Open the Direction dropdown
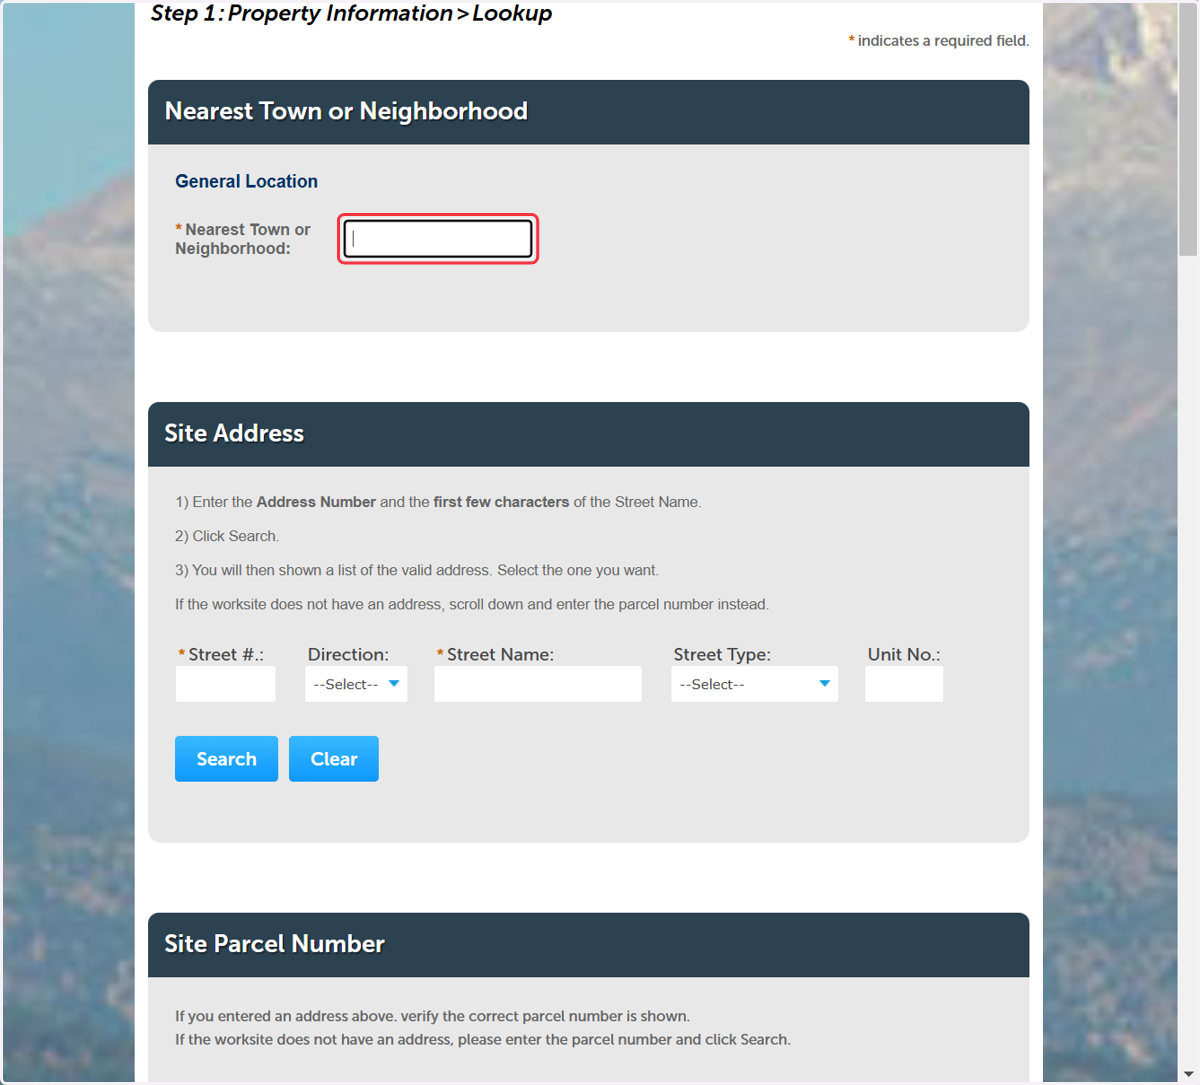This screenshot has height=1085, width=1200. (356, 684)
